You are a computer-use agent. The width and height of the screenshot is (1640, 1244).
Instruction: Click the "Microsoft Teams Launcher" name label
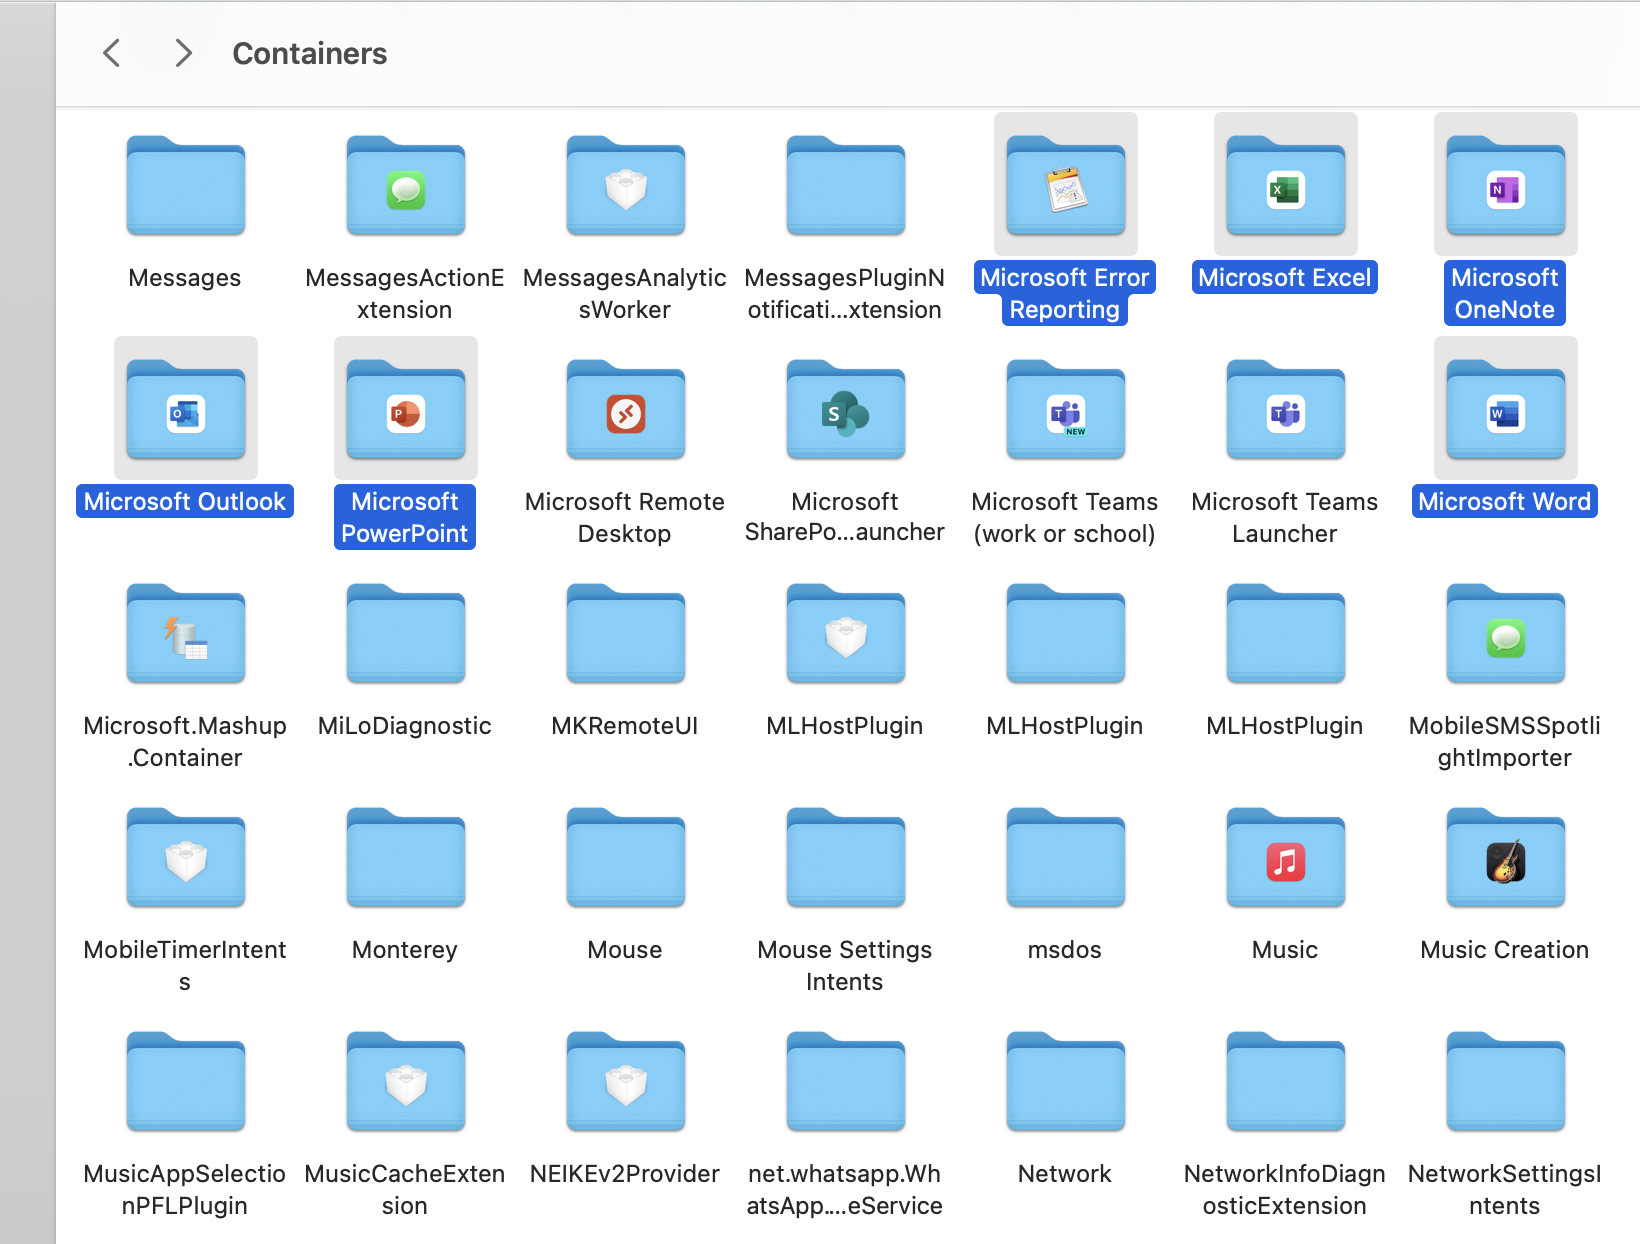[x=1285, y=517]
